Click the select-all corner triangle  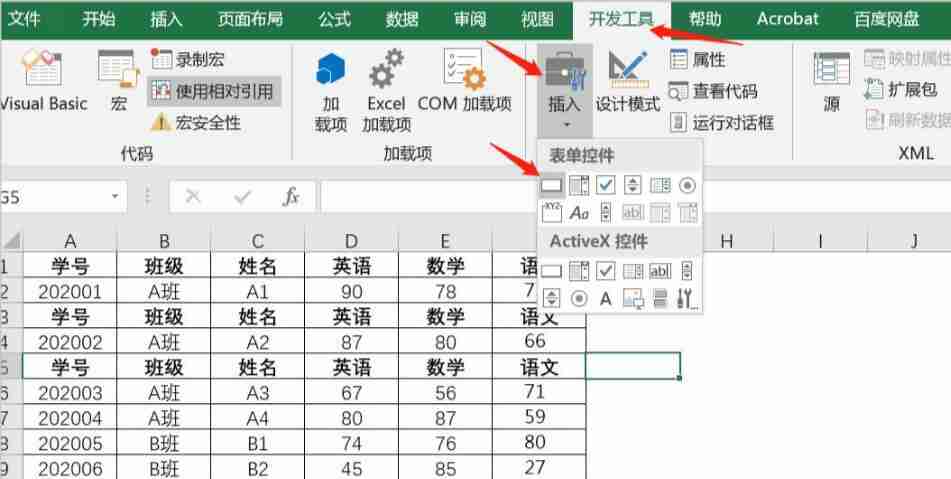[11, 241]
